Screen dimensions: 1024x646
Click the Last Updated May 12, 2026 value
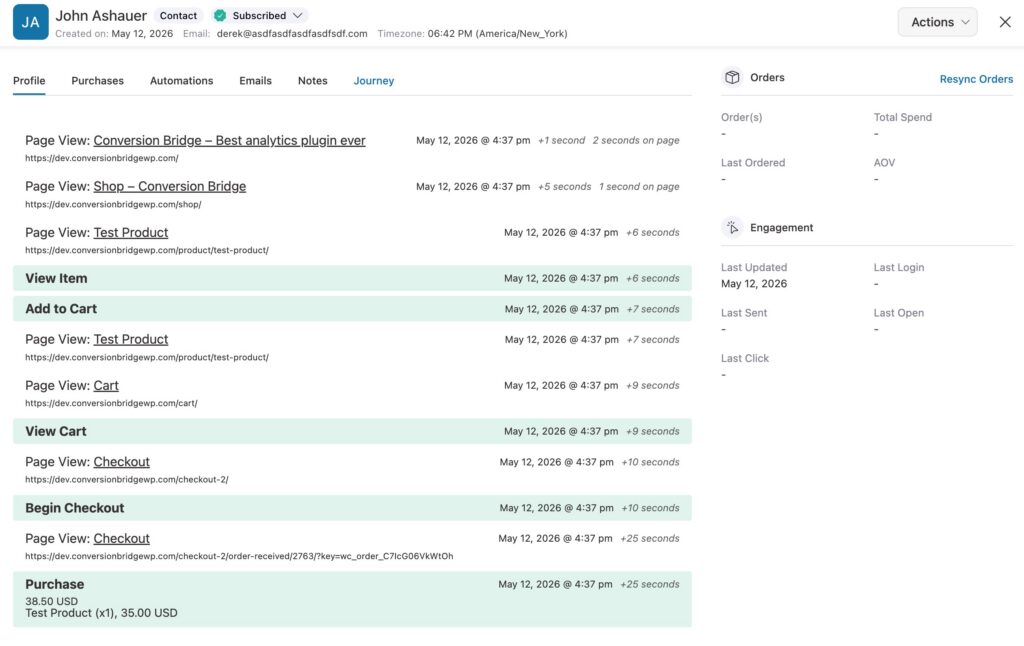754,283
